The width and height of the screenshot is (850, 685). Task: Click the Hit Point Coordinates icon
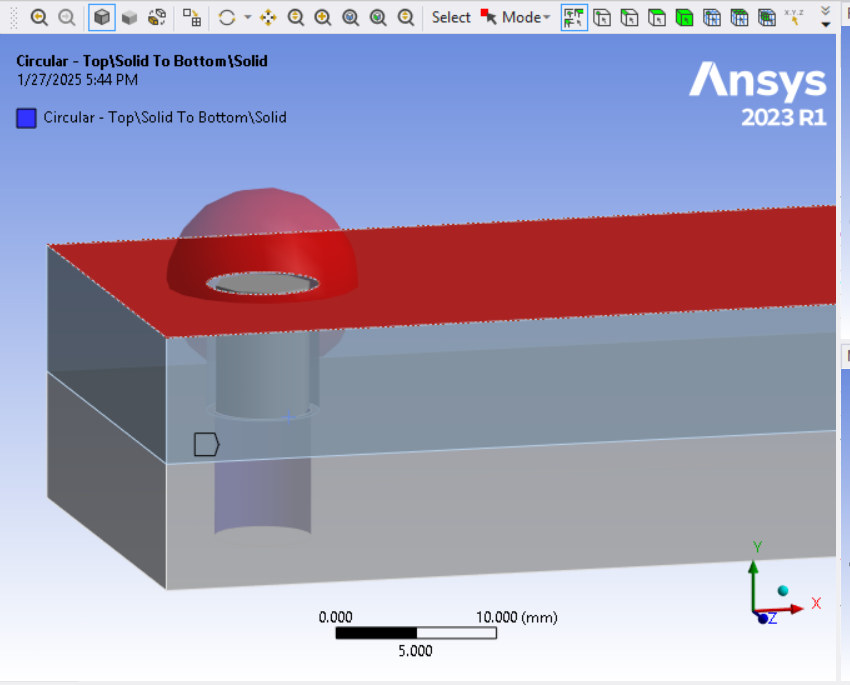(x=794, y=17)
